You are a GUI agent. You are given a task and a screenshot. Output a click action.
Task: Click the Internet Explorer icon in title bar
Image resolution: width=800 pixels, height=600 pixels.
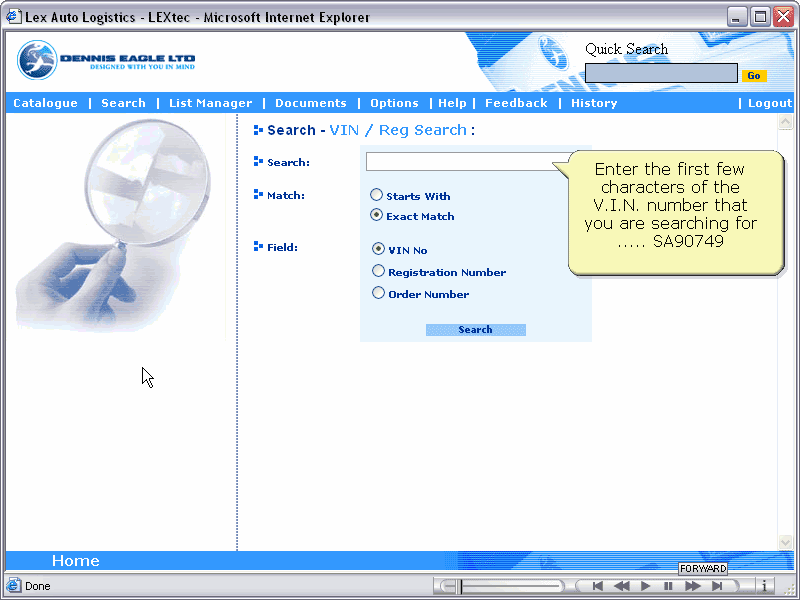[13, 17]
